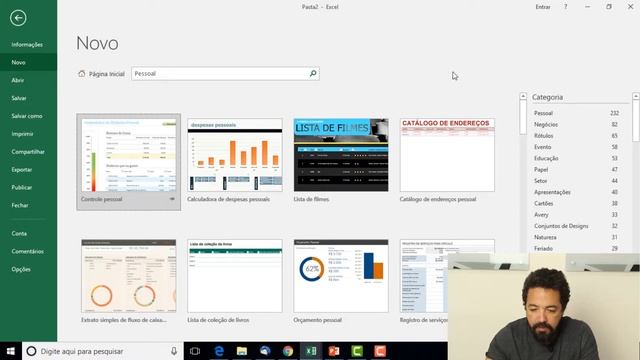
Task: Open Lista de coleção de livros template
Action: (x=235, y=281)
